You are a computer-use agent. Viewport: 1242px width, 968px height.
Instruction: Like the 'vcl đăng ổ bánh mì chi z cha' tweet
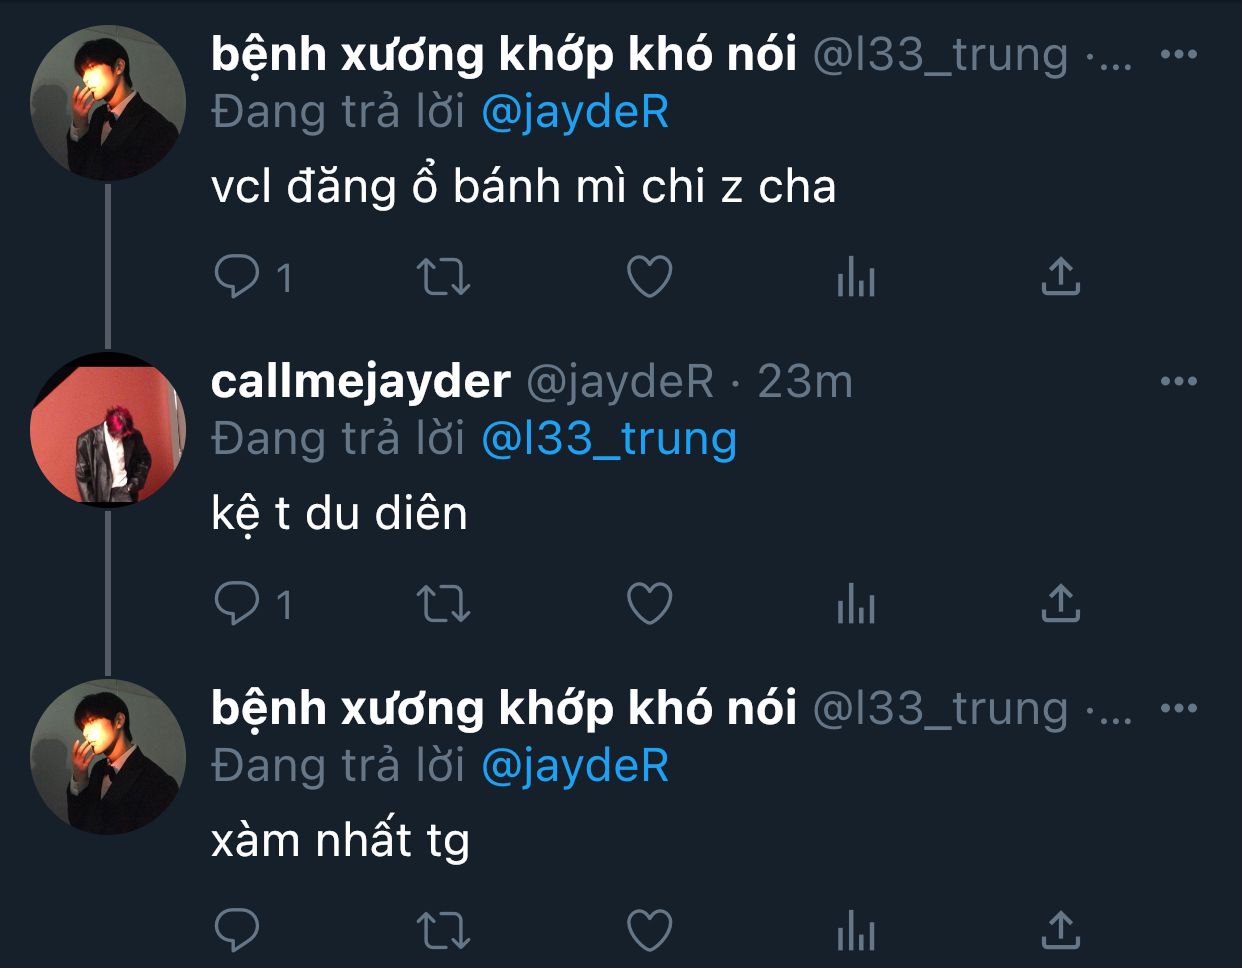tap(649, 277)
